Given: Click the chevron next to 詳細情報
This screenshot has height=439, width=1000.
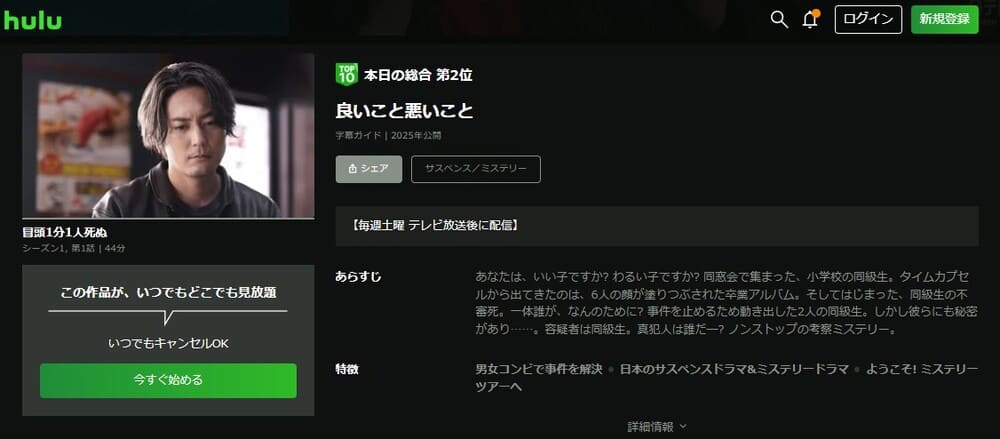Looking at the screenshot, I should tap(682, 426).
